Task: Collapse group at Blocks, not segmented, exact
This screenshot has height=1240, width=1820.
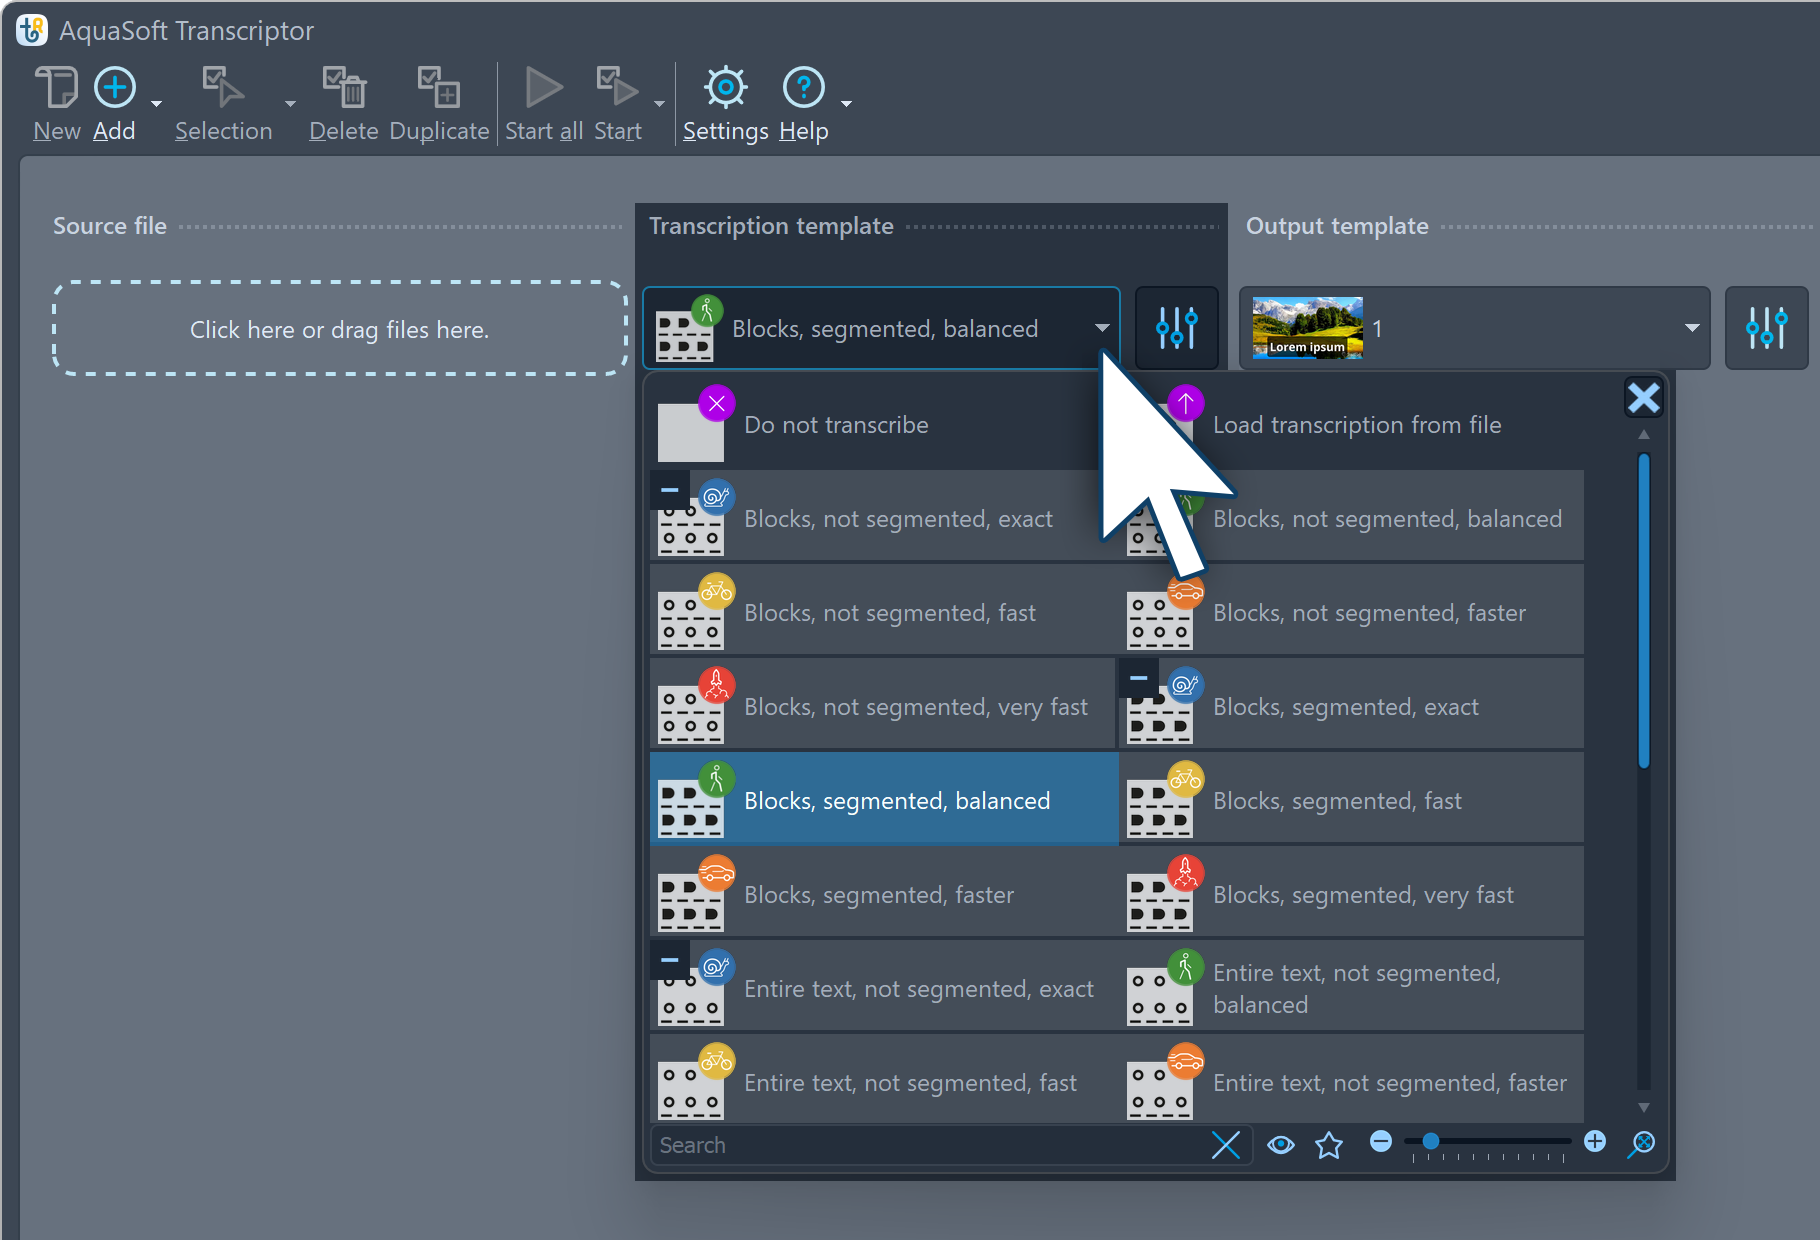Action: (x=669, y=490)
